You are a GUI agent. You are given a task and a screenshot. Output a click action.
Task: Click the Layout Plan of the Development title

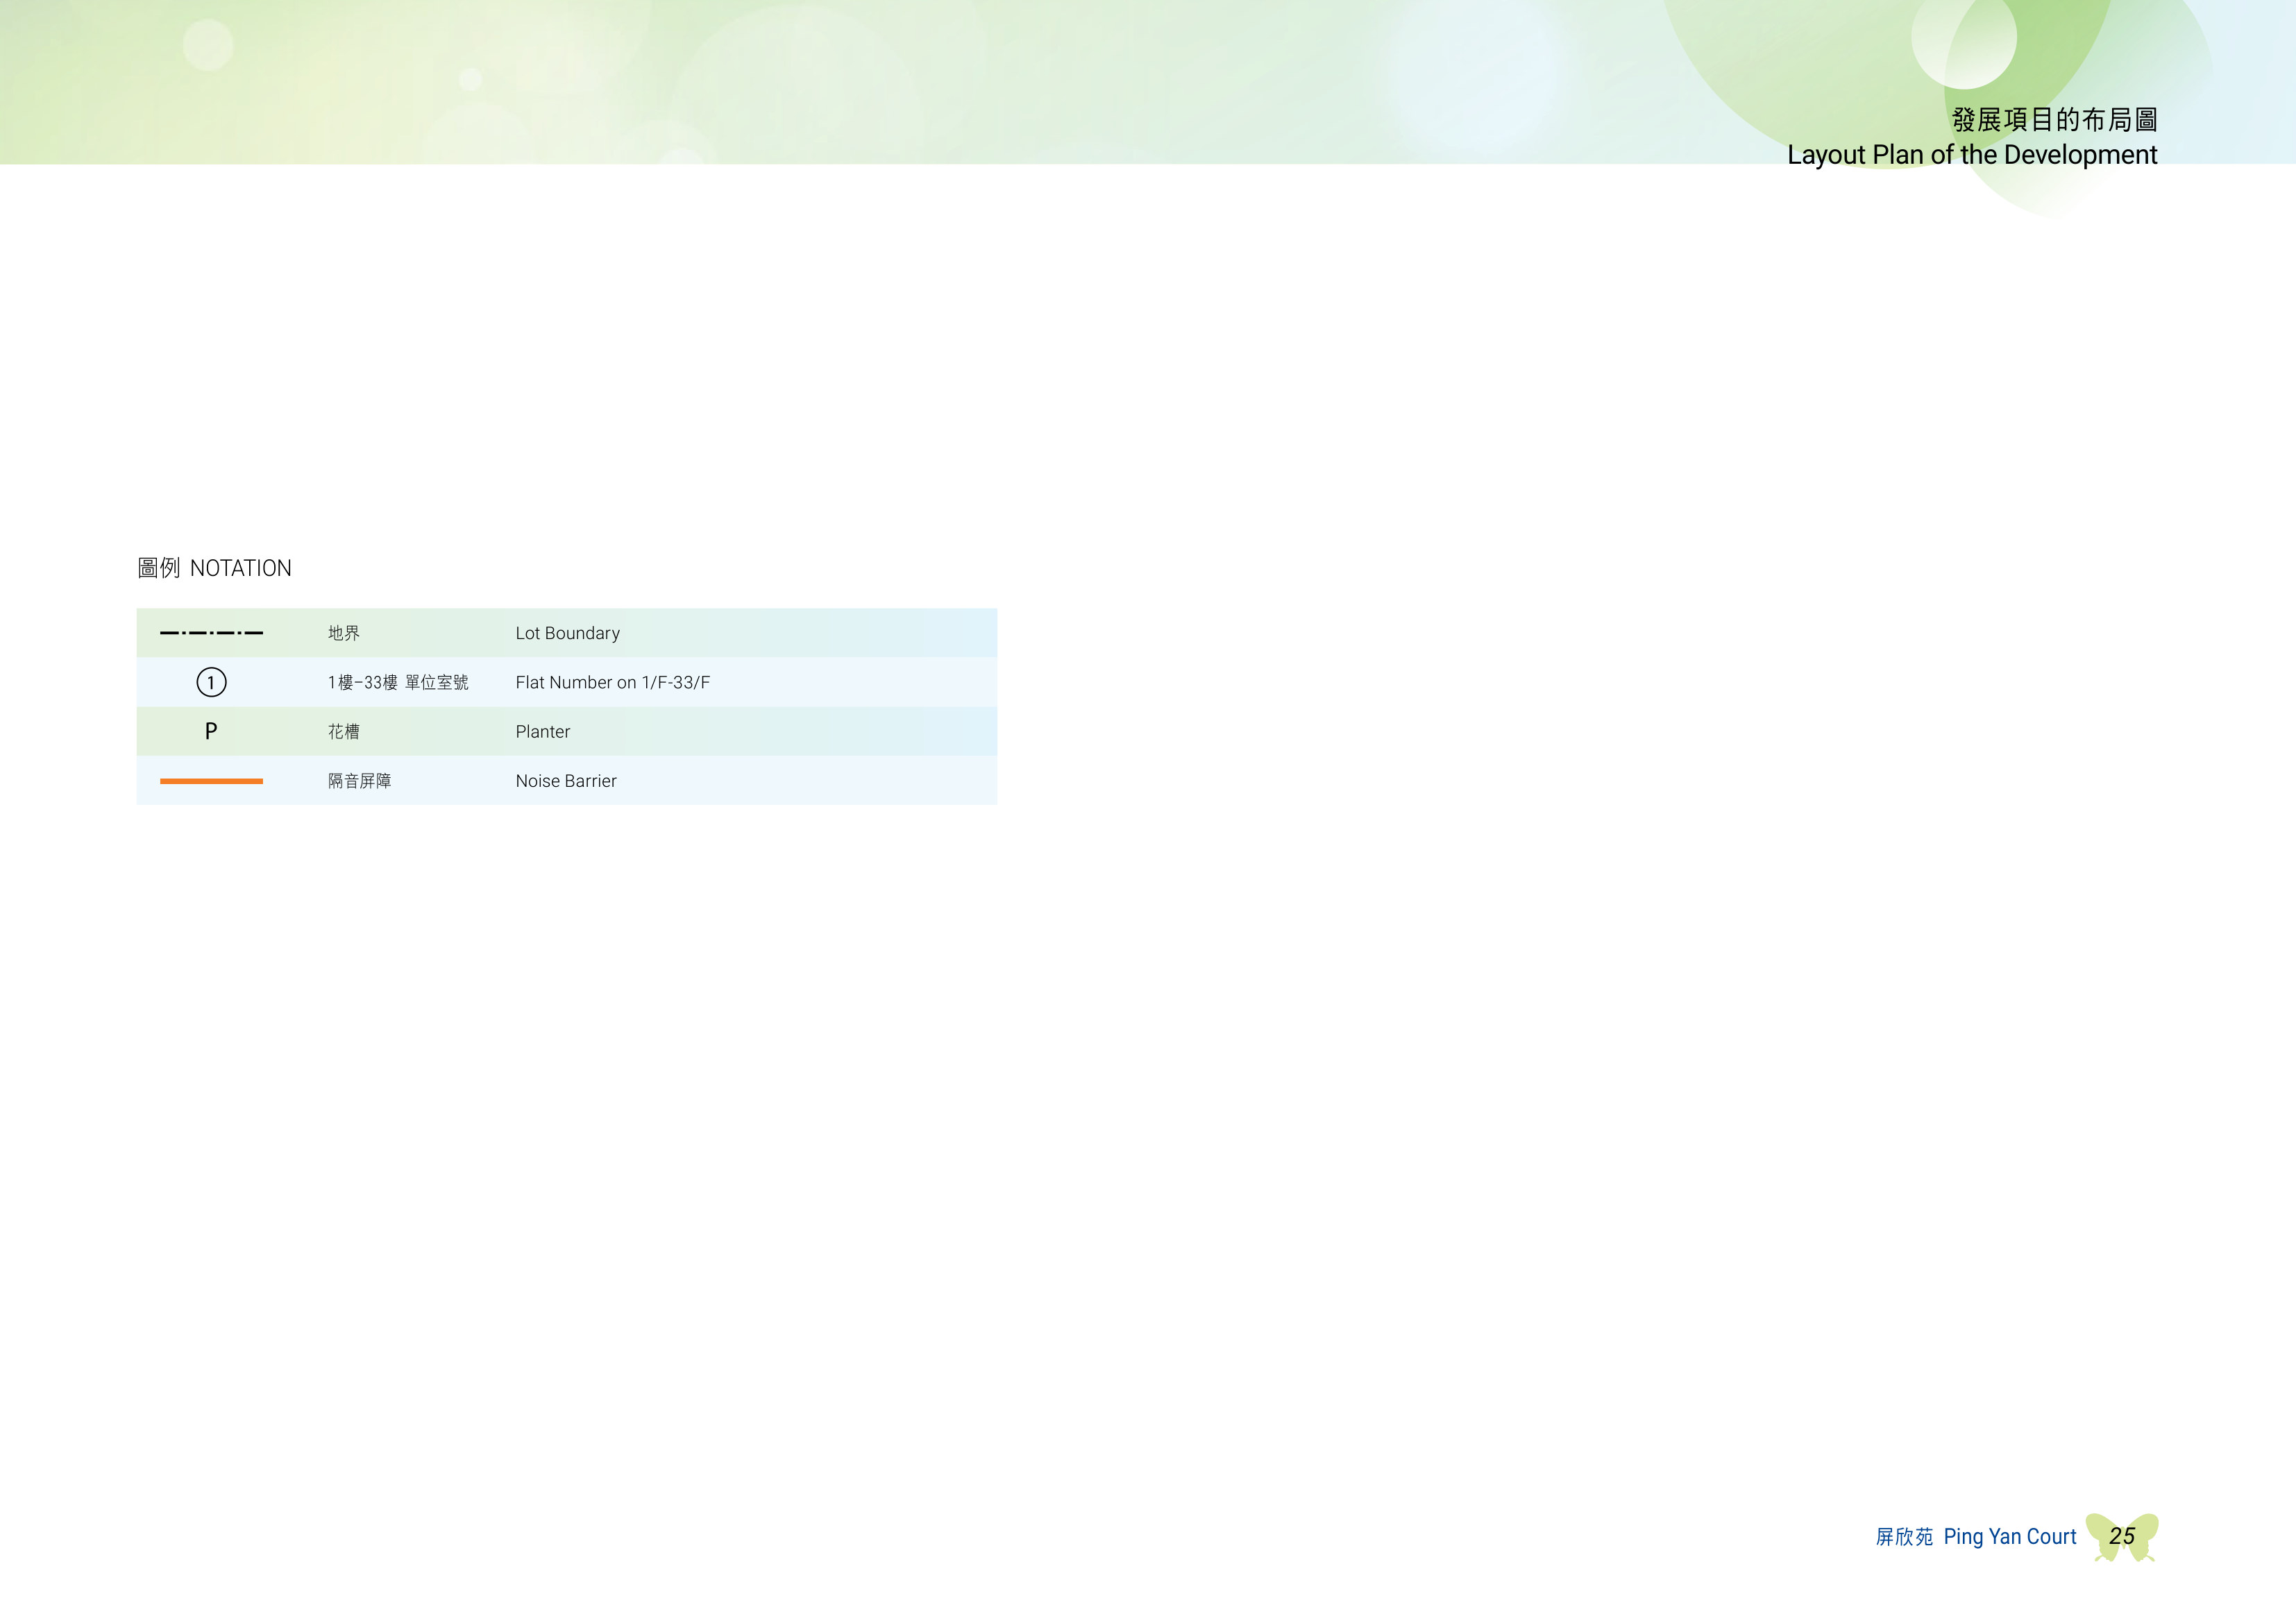point(1972,155)
